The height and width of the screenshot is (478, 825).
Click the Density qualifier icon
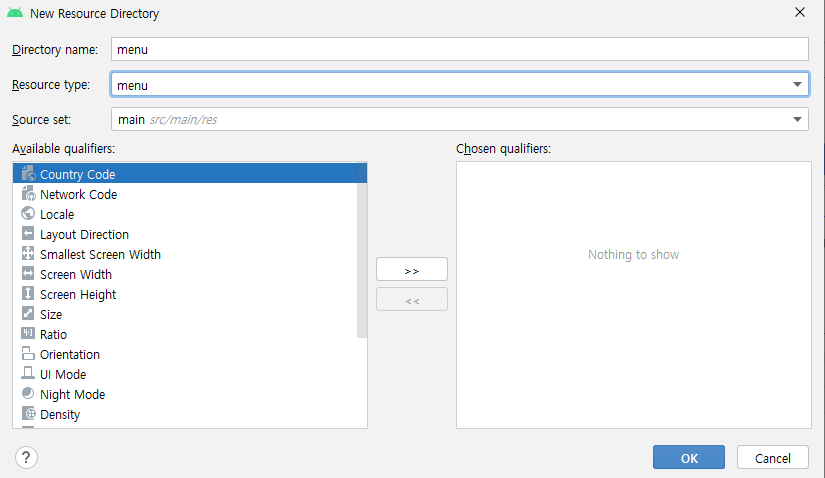[x=28, y=413]
